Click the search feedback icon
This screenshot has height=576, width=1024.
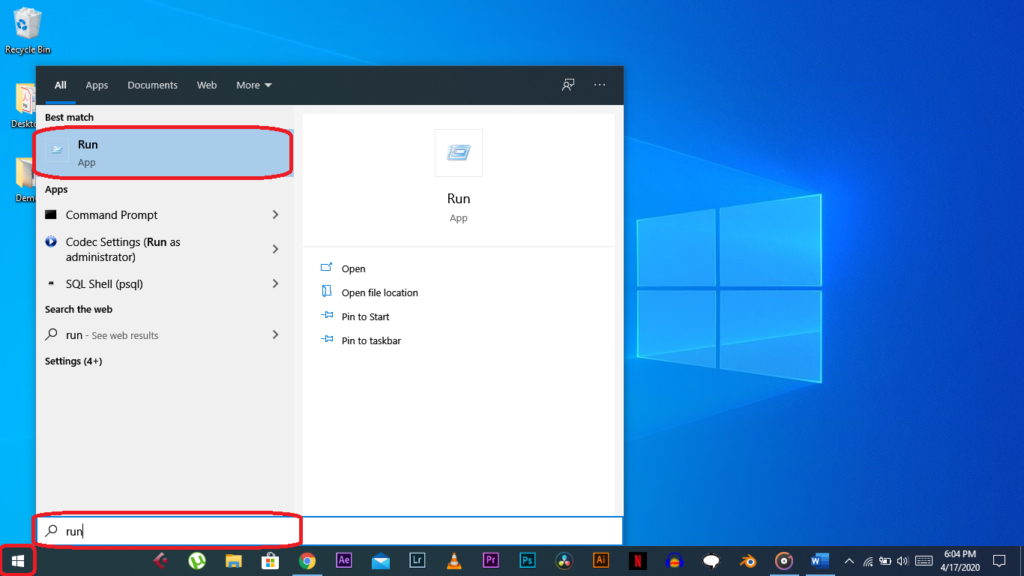568,85
